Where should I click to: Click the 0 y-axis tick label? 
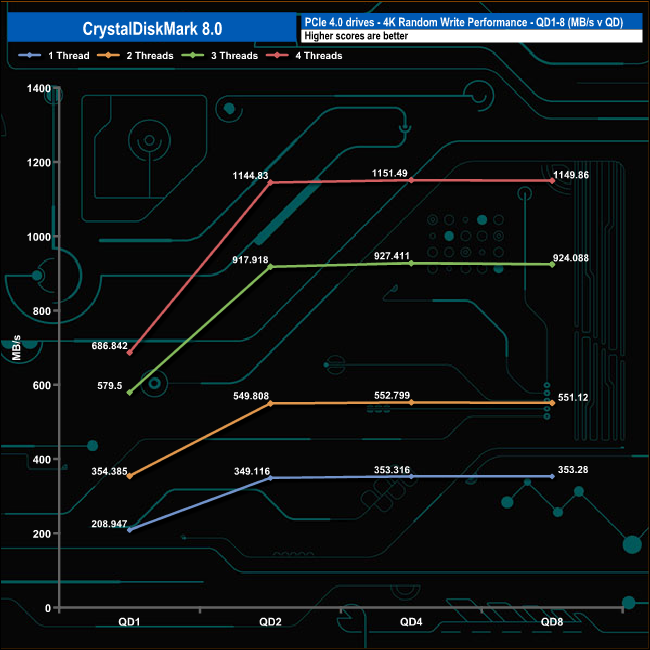tap(48, 608)
